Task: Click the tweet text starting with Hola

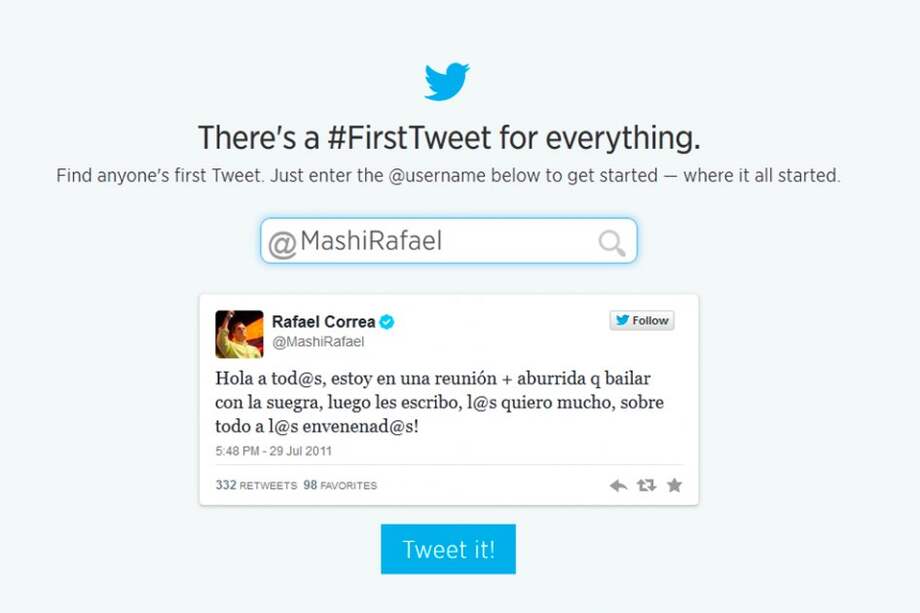Action: click(440, 402)
